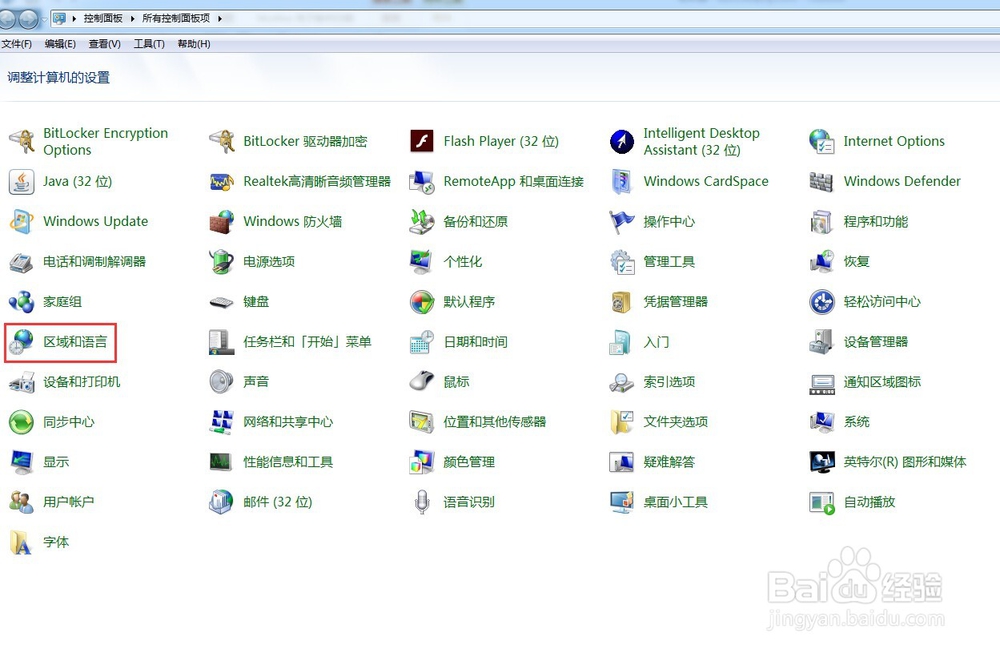Click the 字体 fonts folder icon
This screenshot has height=653, width=1000.
(x=22, y=542)
